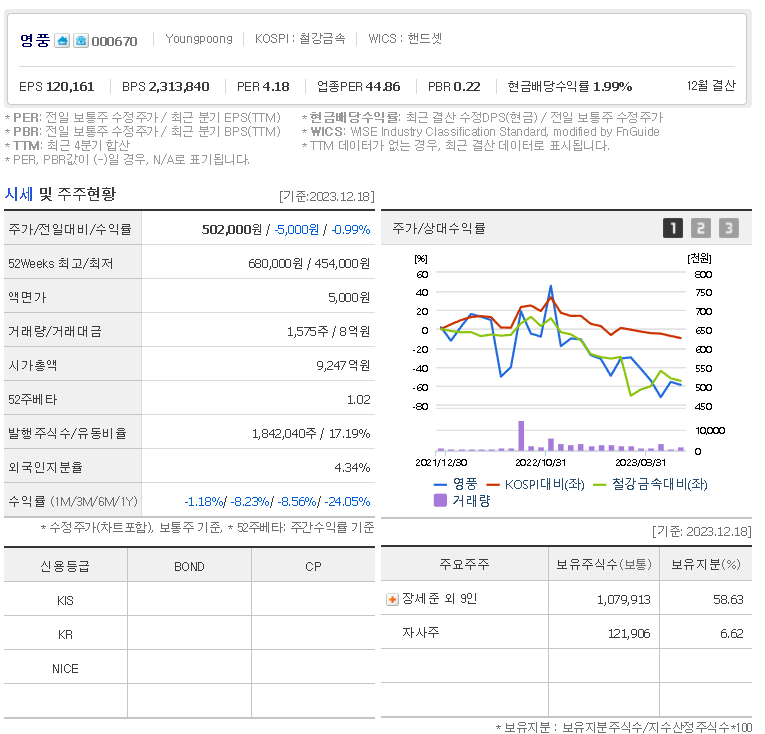
Task: Click the -24.05% 1Y return value
Action: pos(347,501)
